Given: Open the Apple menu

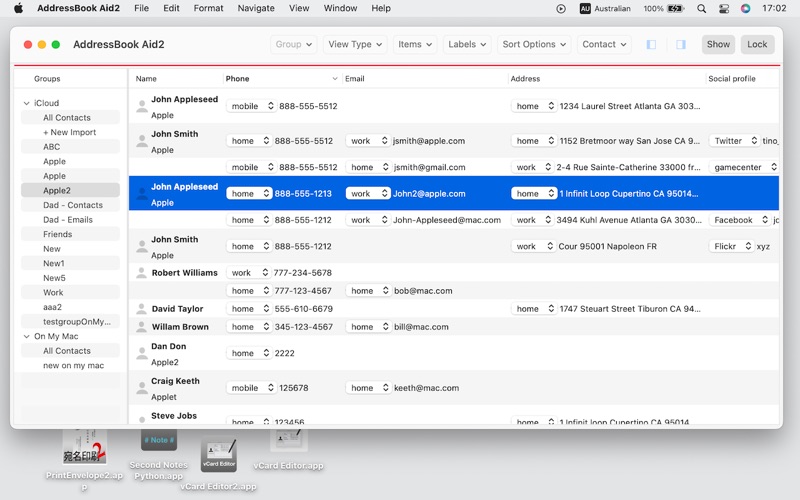Looking at the screenshot, I should pos(18,8).
